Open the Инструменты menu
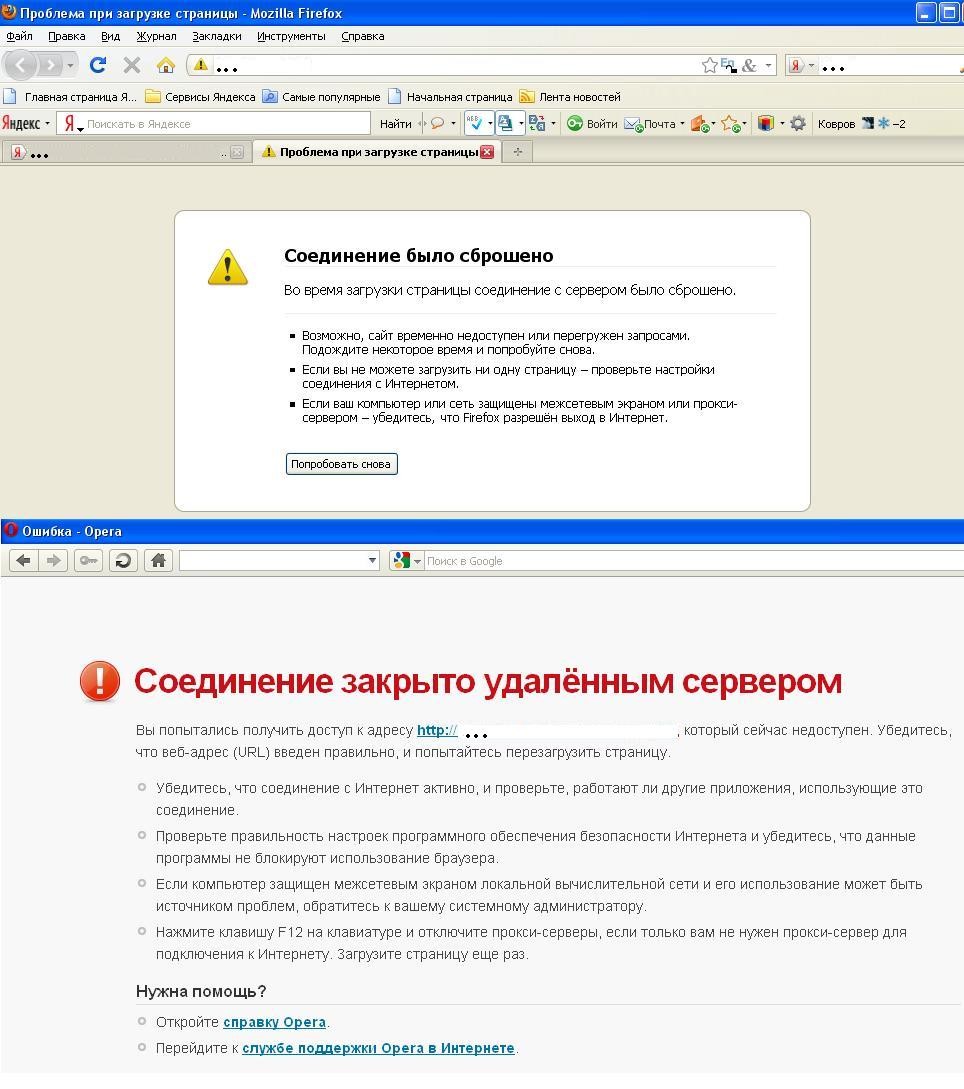Image resolution: width=964 pixels, height=1089 pixels. coord(291,36)
